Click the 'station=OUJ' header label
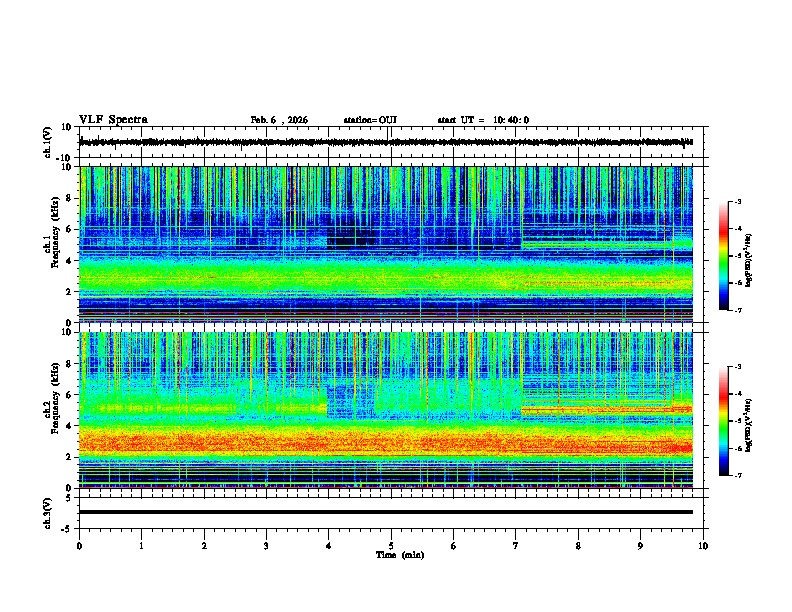 click(370, 120)
